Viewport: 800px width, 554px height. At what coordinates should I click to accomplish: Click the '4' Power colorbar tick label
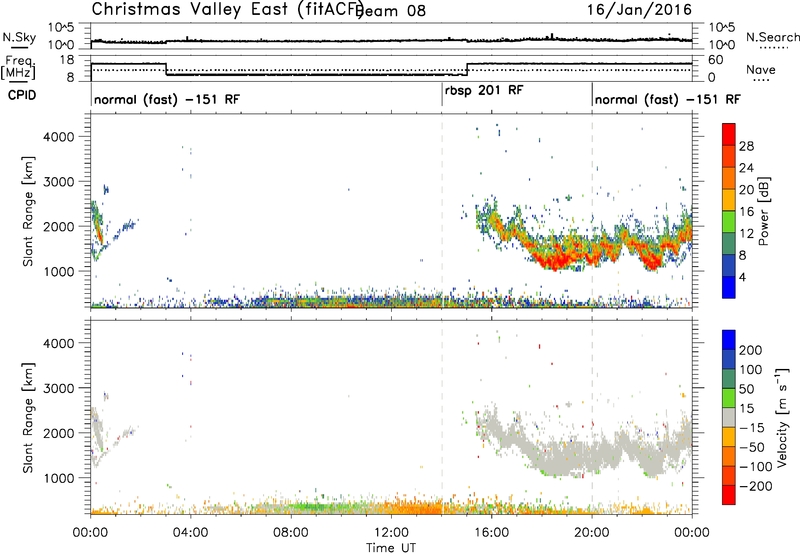(x=742, y=277)
